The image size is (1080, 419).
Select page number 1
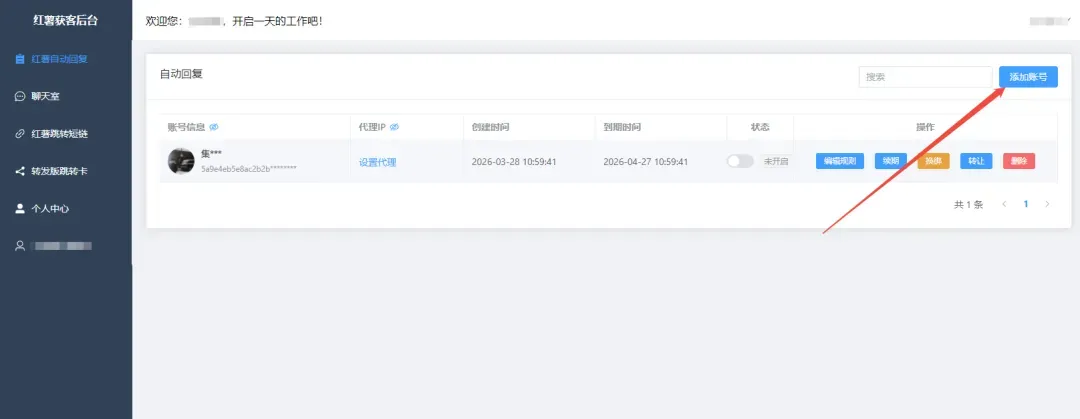1026,204
